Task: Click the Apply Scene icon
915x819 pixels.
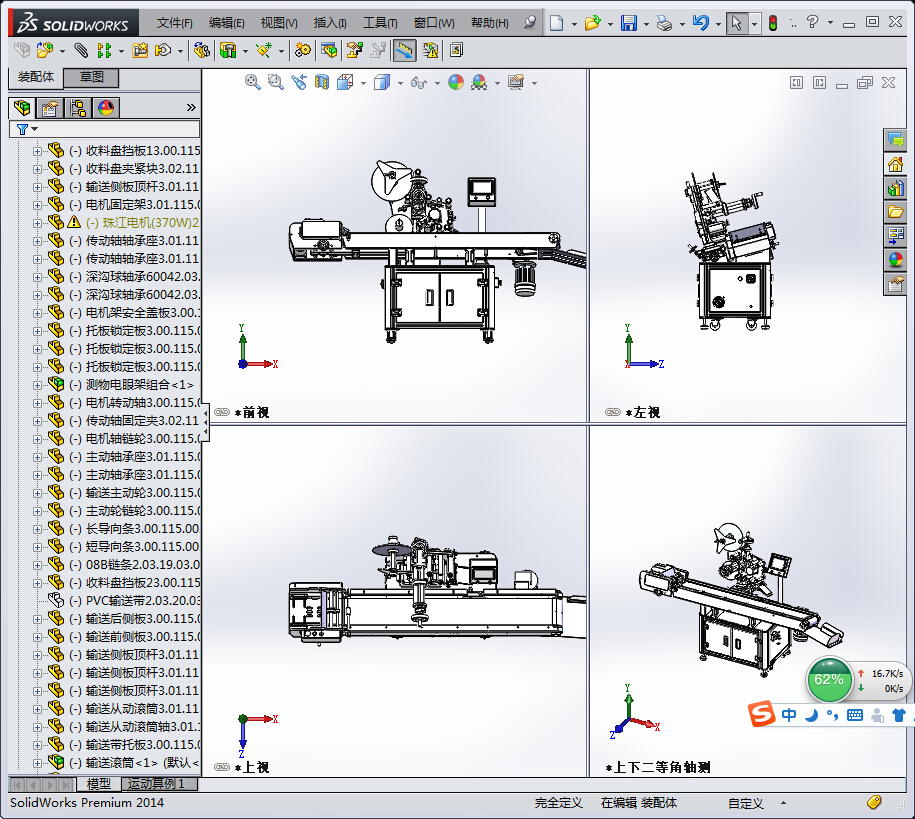Action: 479,82
